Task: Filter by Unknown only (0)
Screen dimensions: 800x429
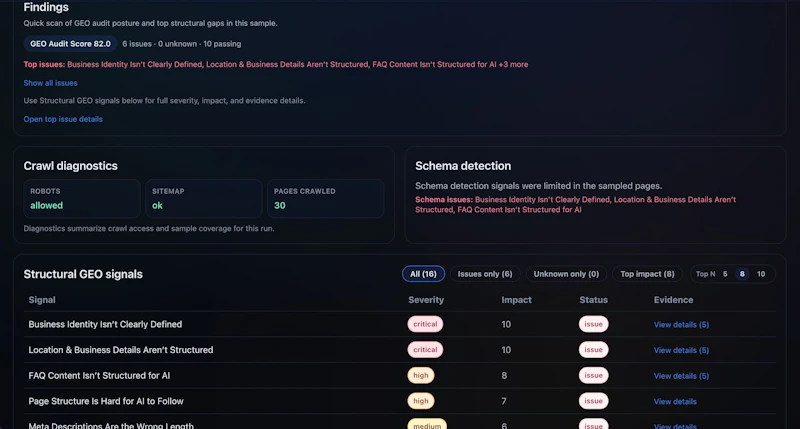Action: coord(566,274)
